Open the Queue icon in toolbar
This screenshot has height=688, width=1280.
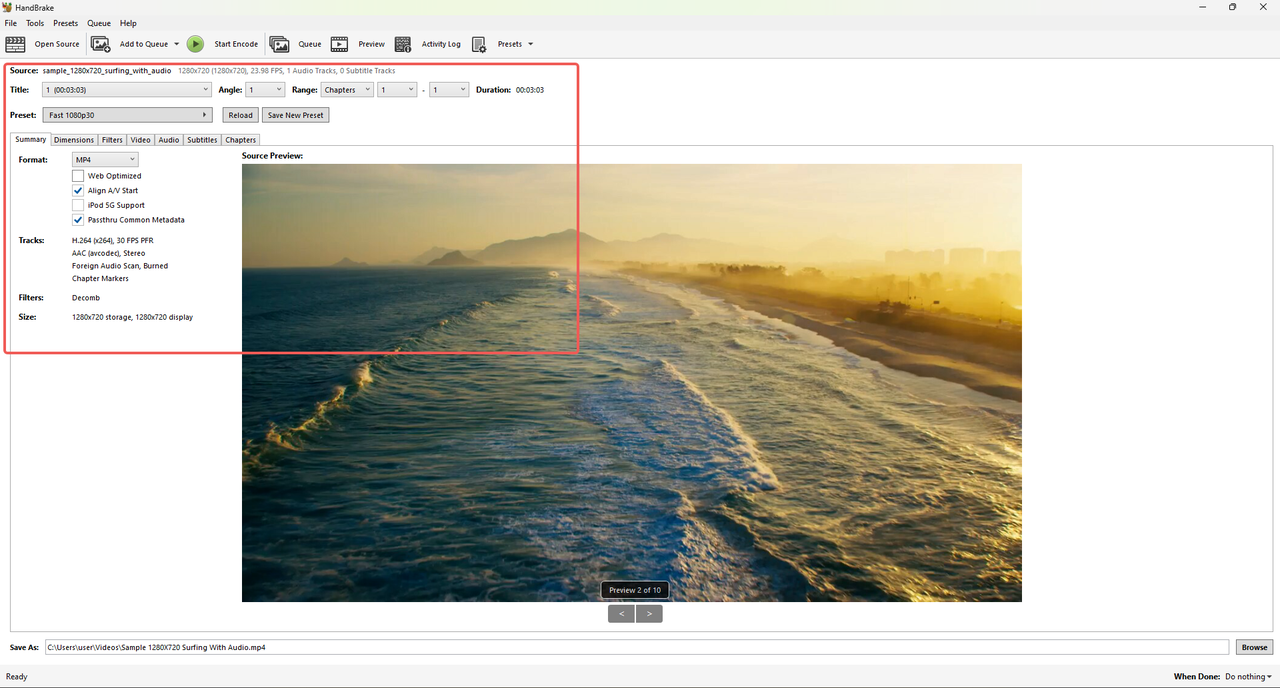[x=279, y=44]
